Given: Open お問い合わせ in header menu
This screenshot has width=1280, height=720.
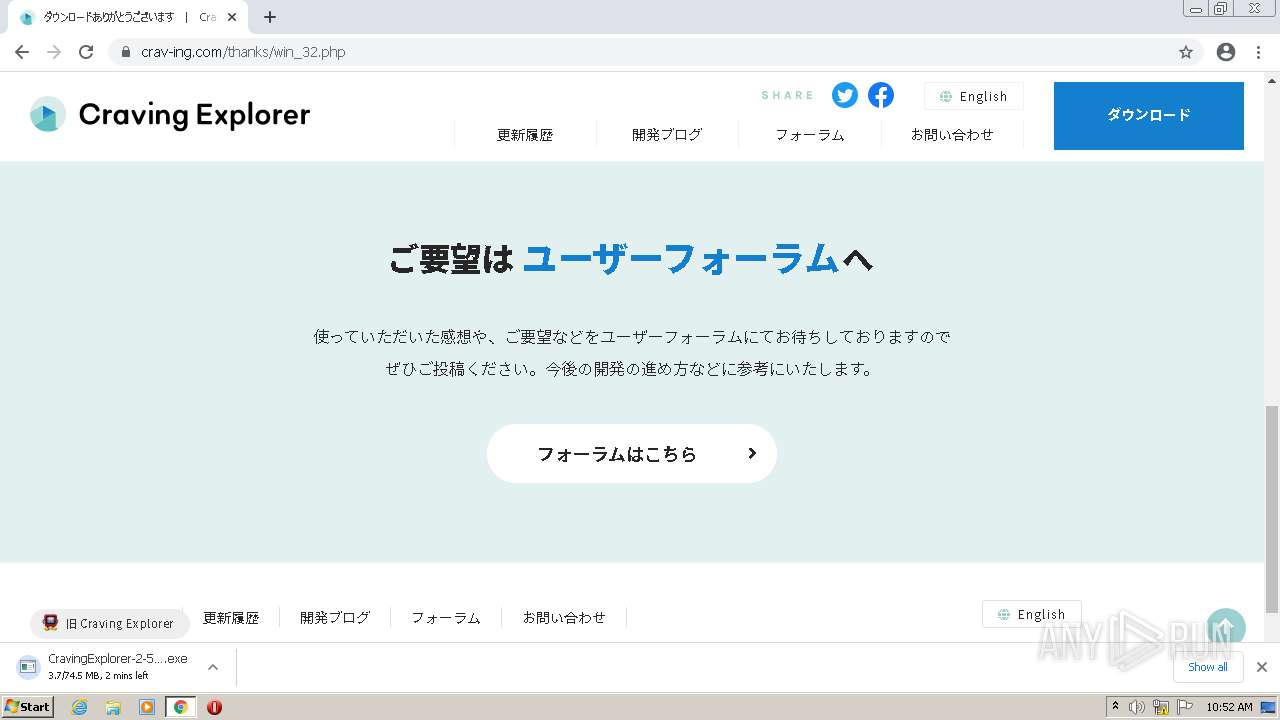Looking at the screenshot, I should [x=952, y=134].
